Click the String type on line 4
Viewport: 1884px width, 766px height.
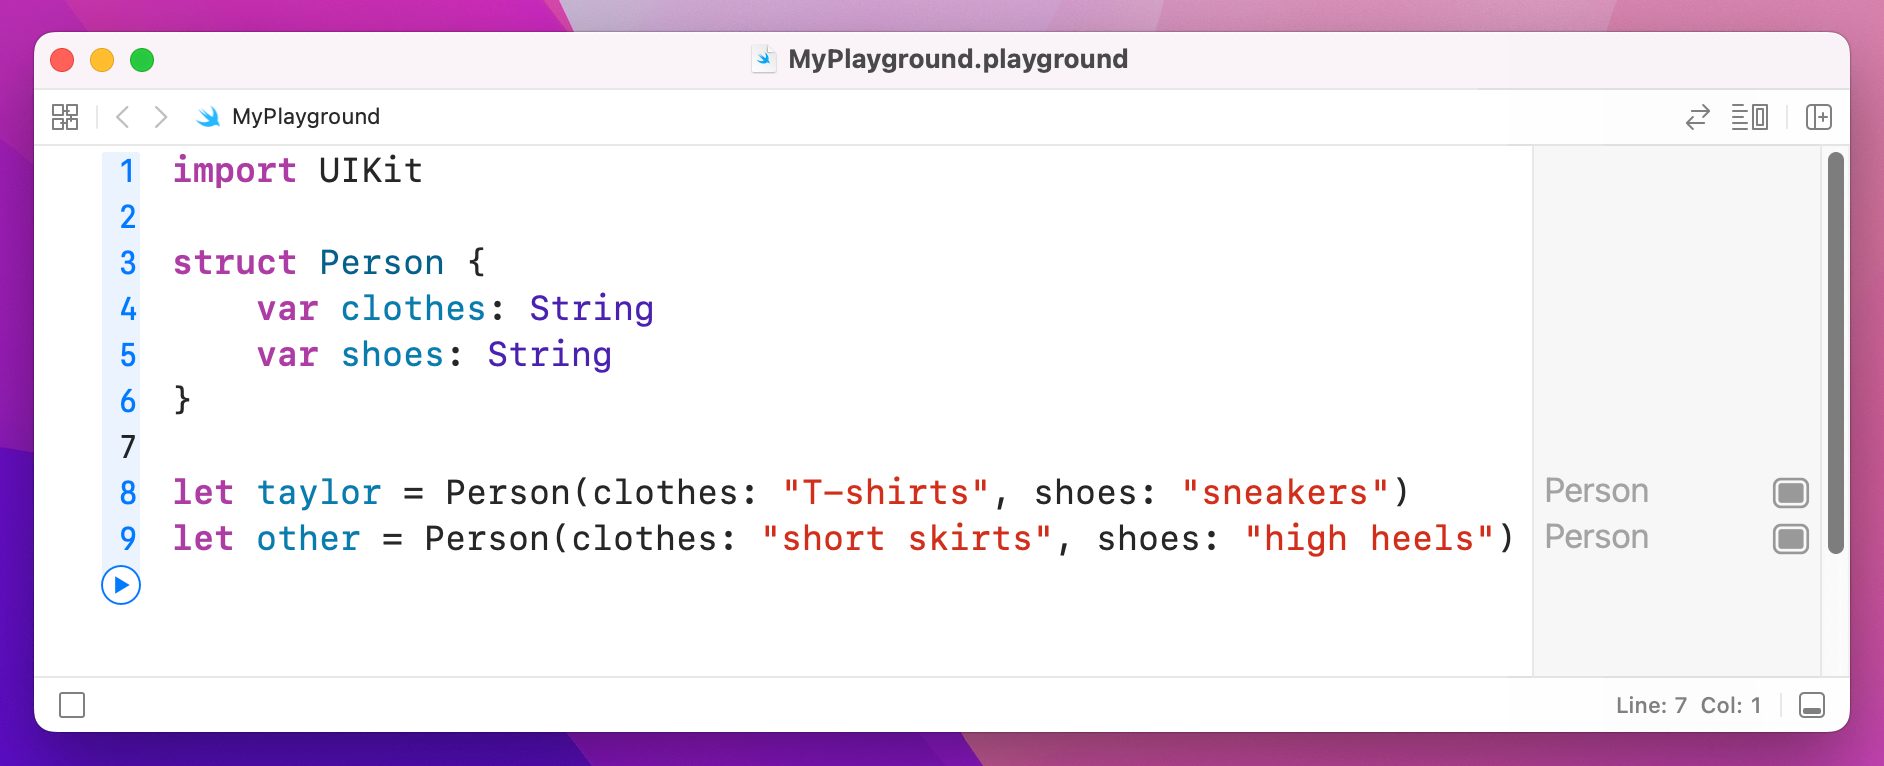(x=591, y=309)
